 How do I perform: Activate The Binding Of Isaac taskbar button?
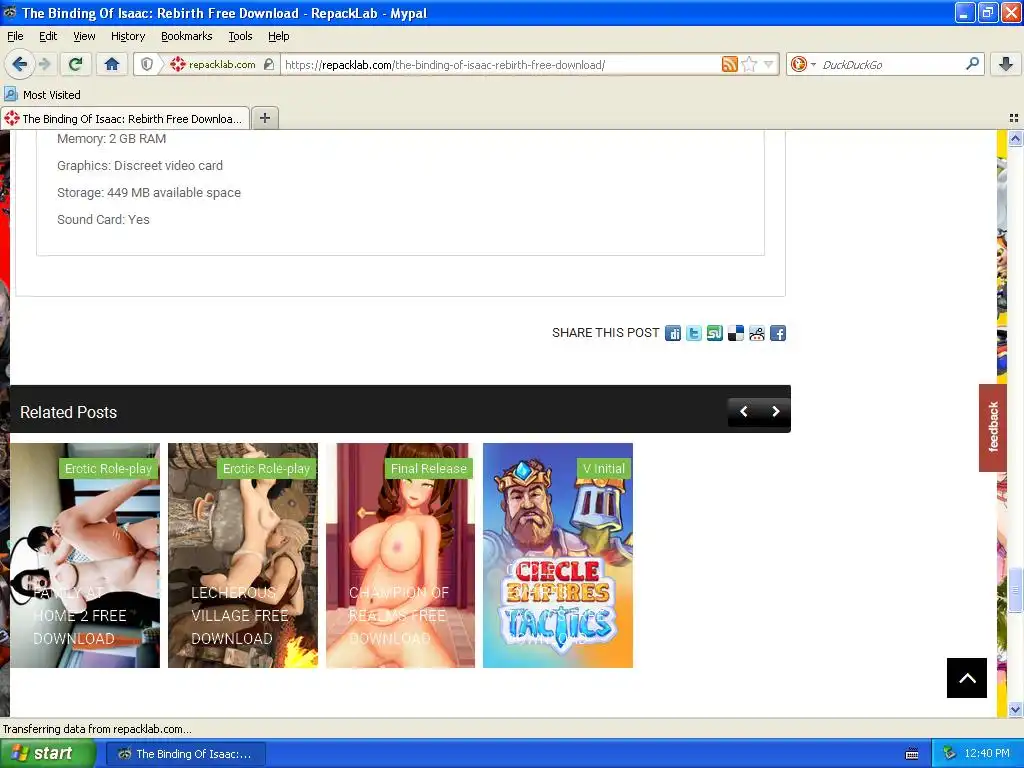click(186, 754)
